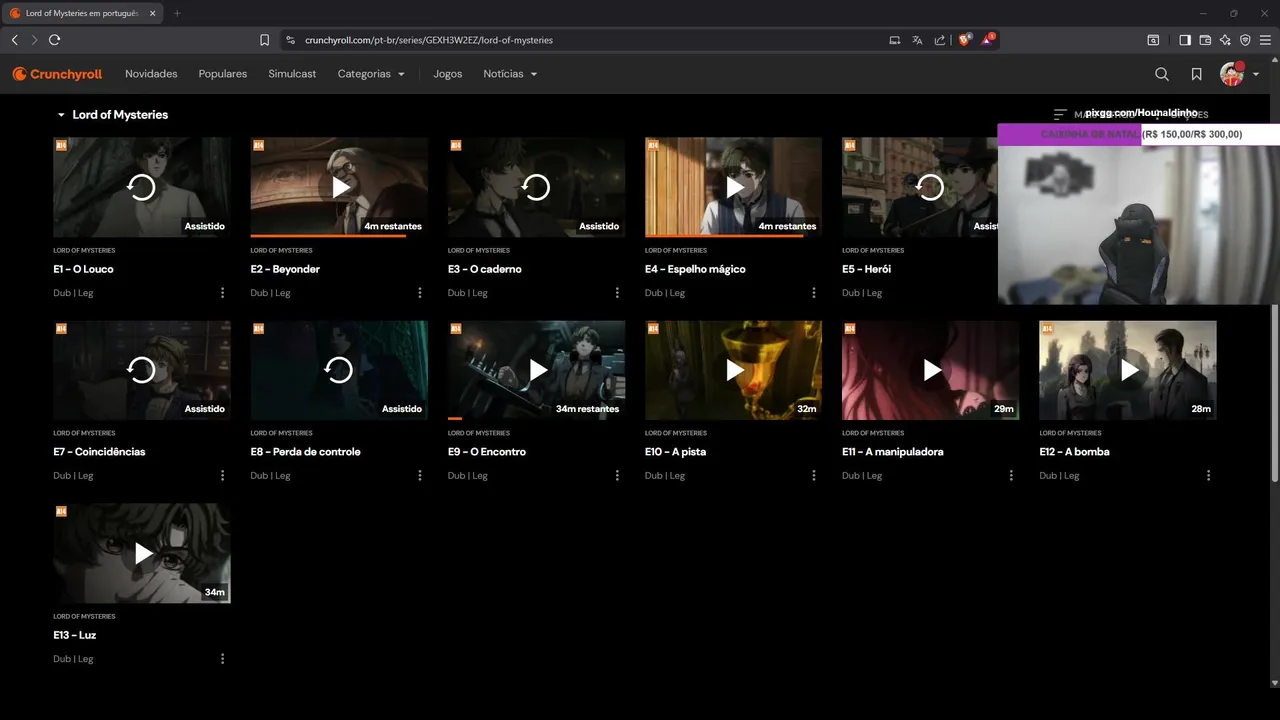This screenshot has width=1280, height=720.
Task: Open options for E1 - O Louco
Action: [x=222, y=293]
